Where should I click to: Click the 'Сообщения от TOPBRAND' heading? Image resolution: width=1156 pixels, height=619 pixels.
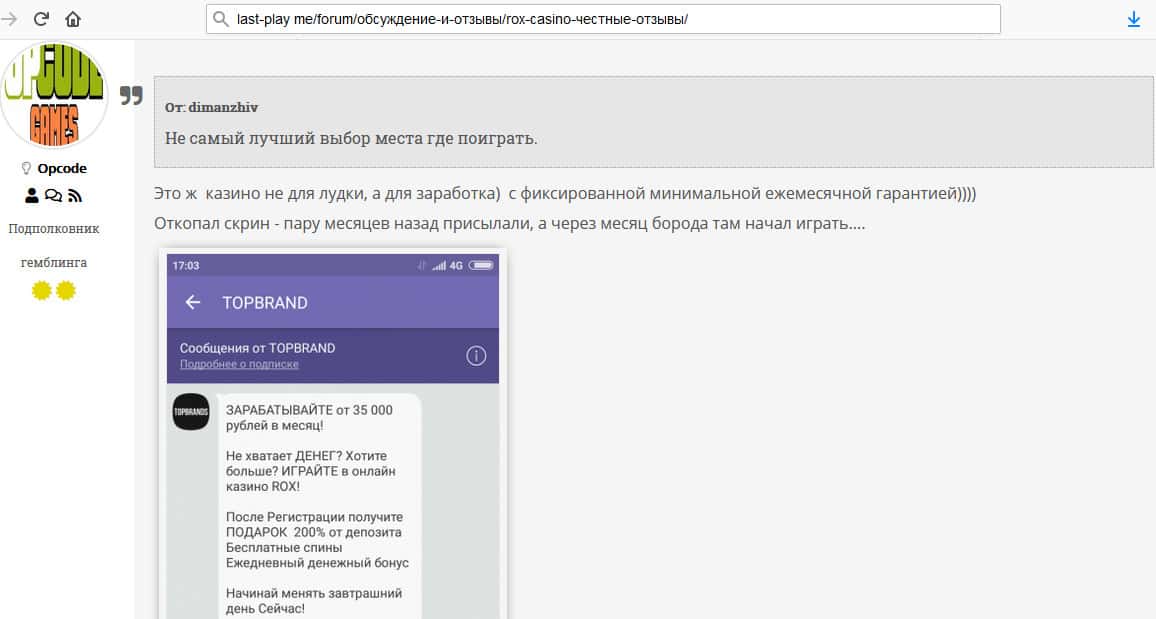point(257,348)
